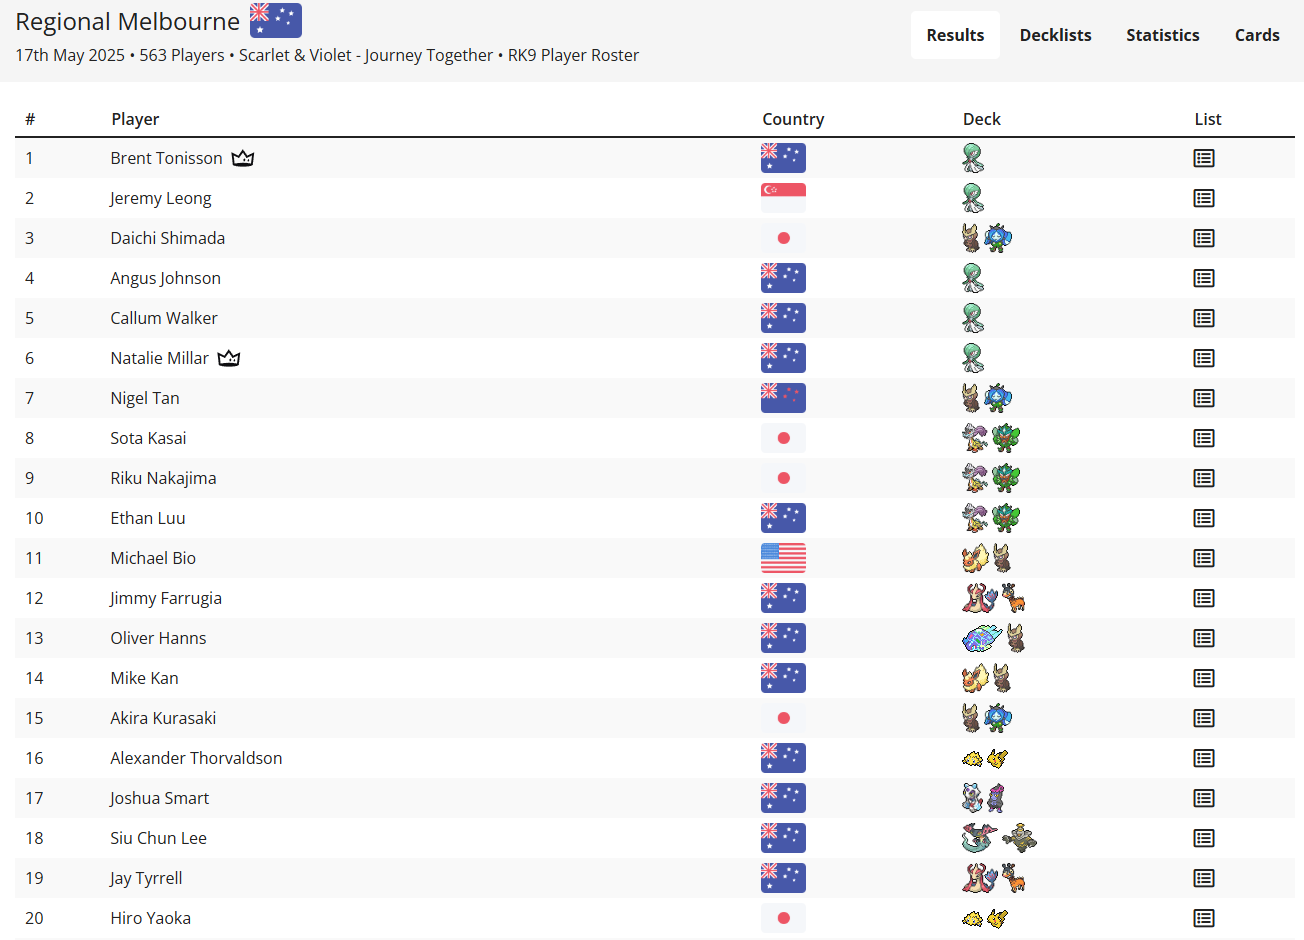Click Hiro Yaoka's deck Pokémon icons
Screen dimensions: 1304x940
tap(985, 918)
